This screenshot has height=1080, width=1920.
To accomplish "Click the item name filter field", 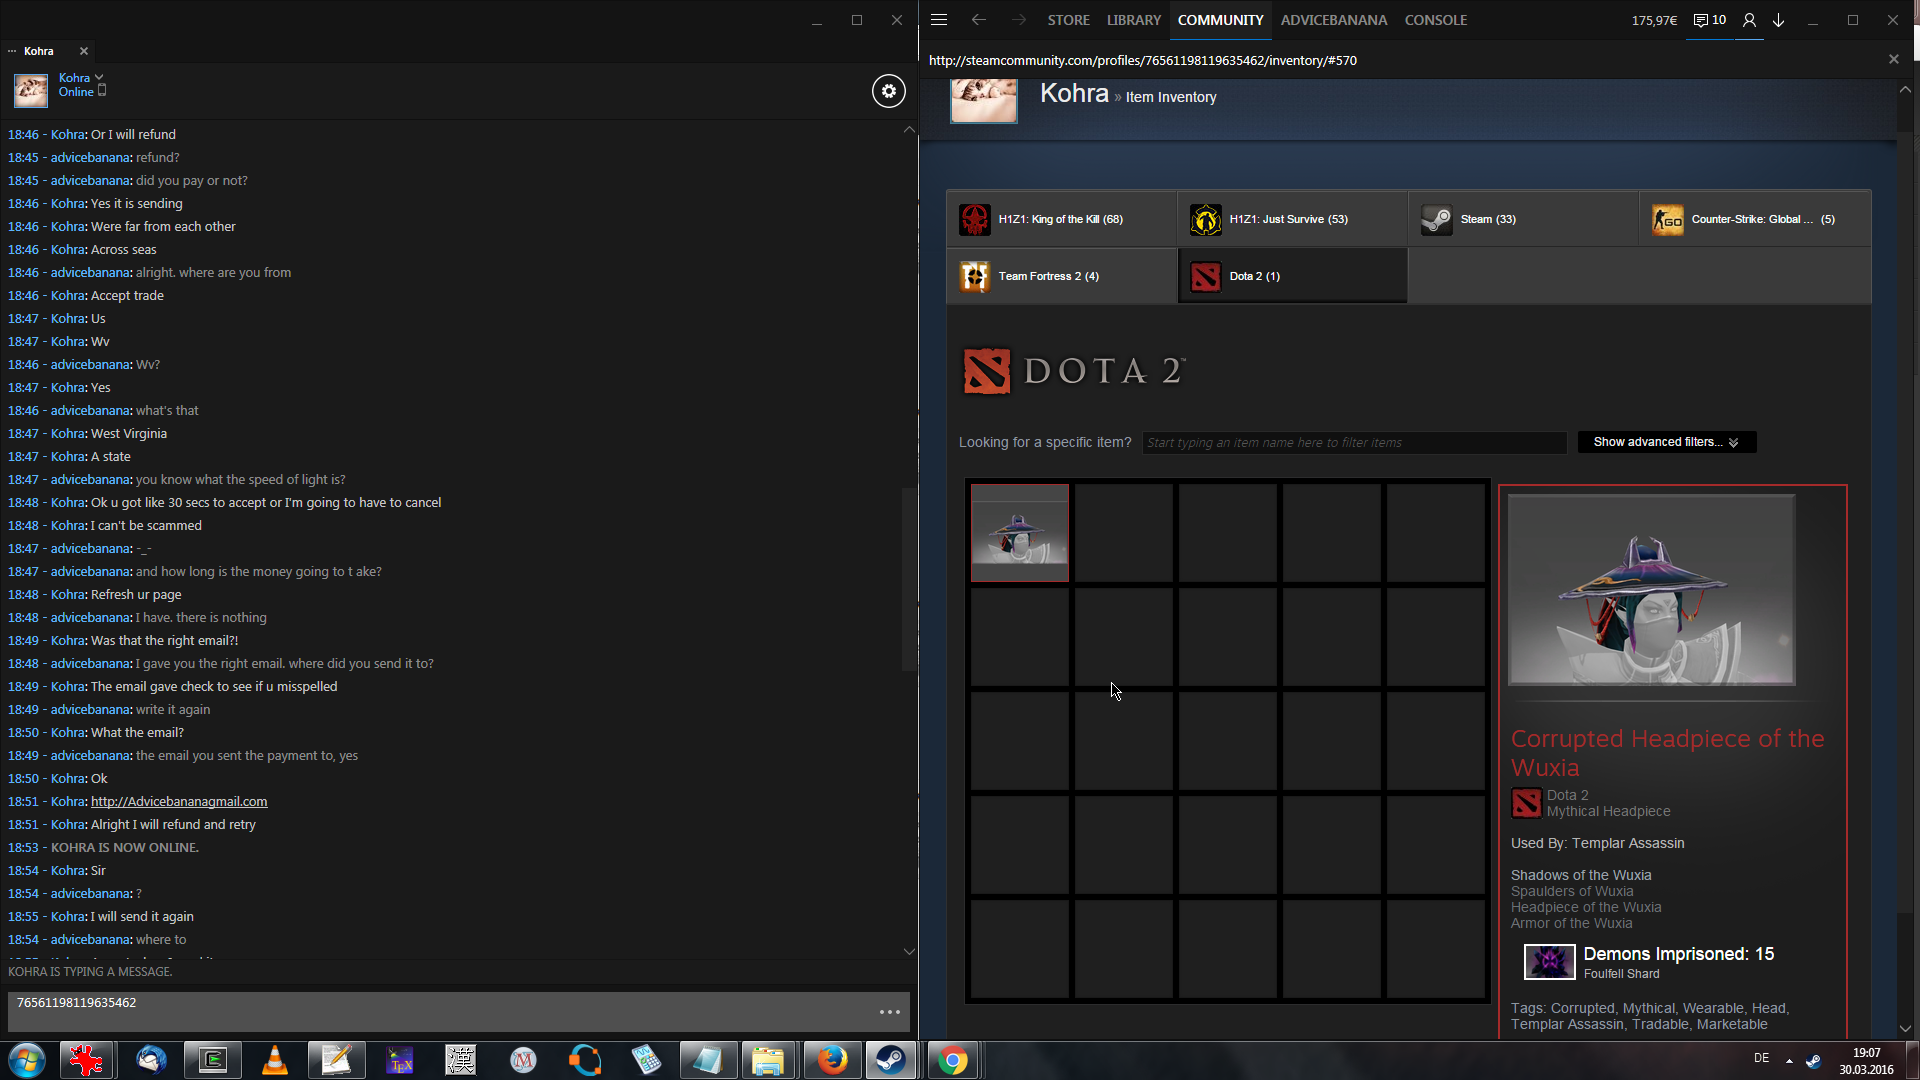I will click(x=1354, y=442).
